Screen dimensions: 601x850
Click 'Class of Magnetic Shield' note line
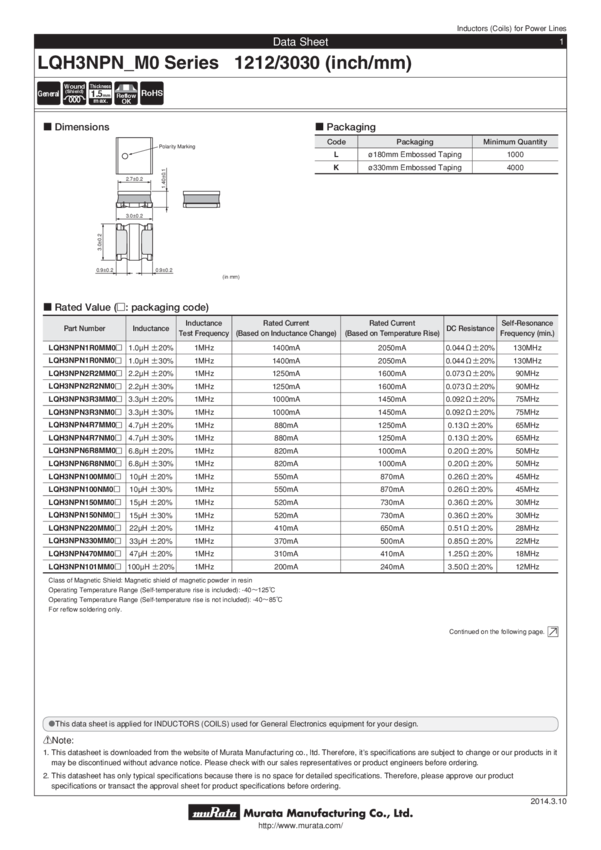pyautogui.click(x=150, y=580)
